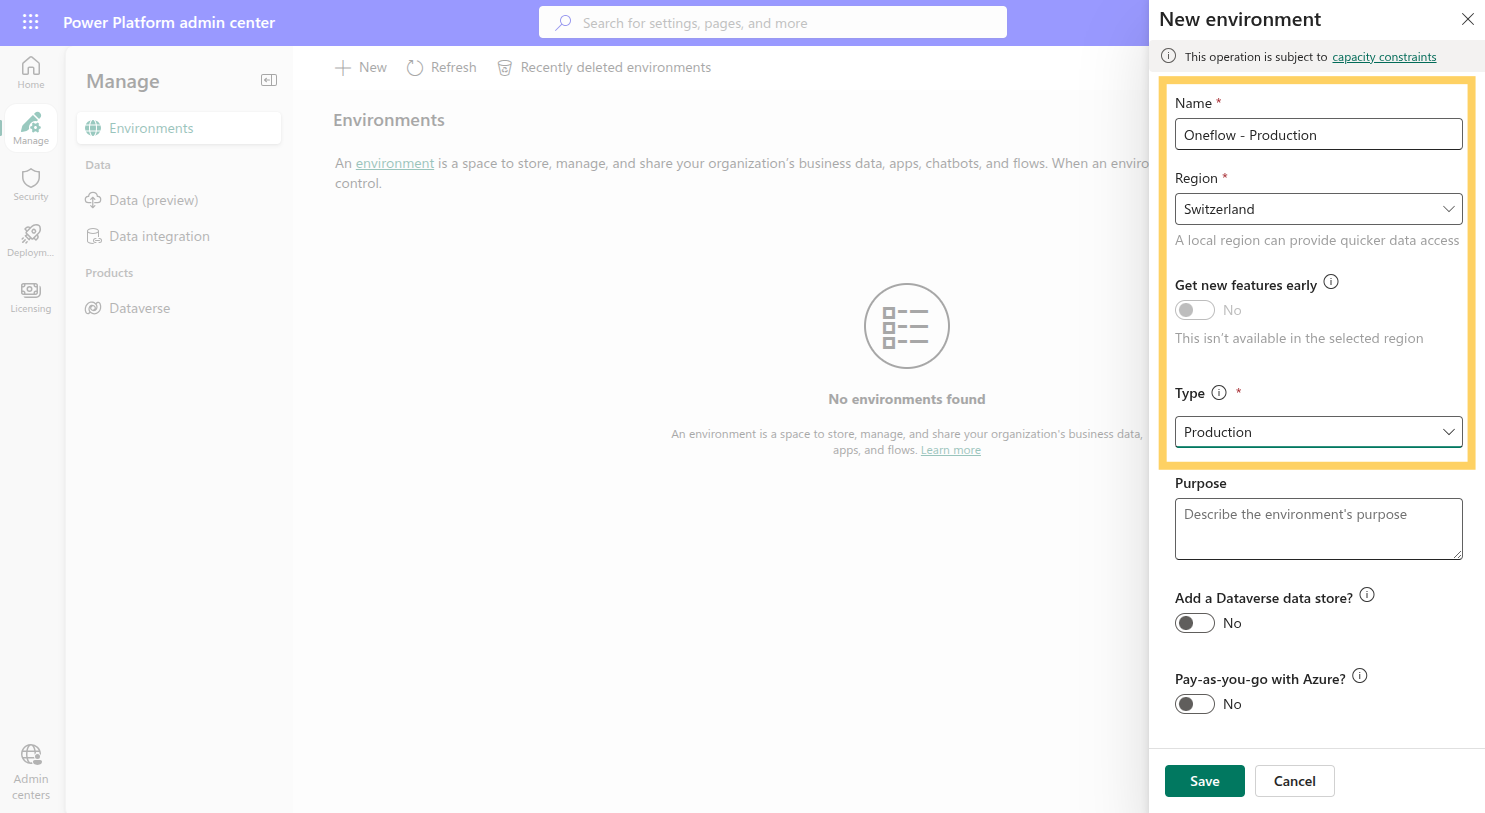Enable Pay-as-you-go with Azure toggle

click(1195, 704)
